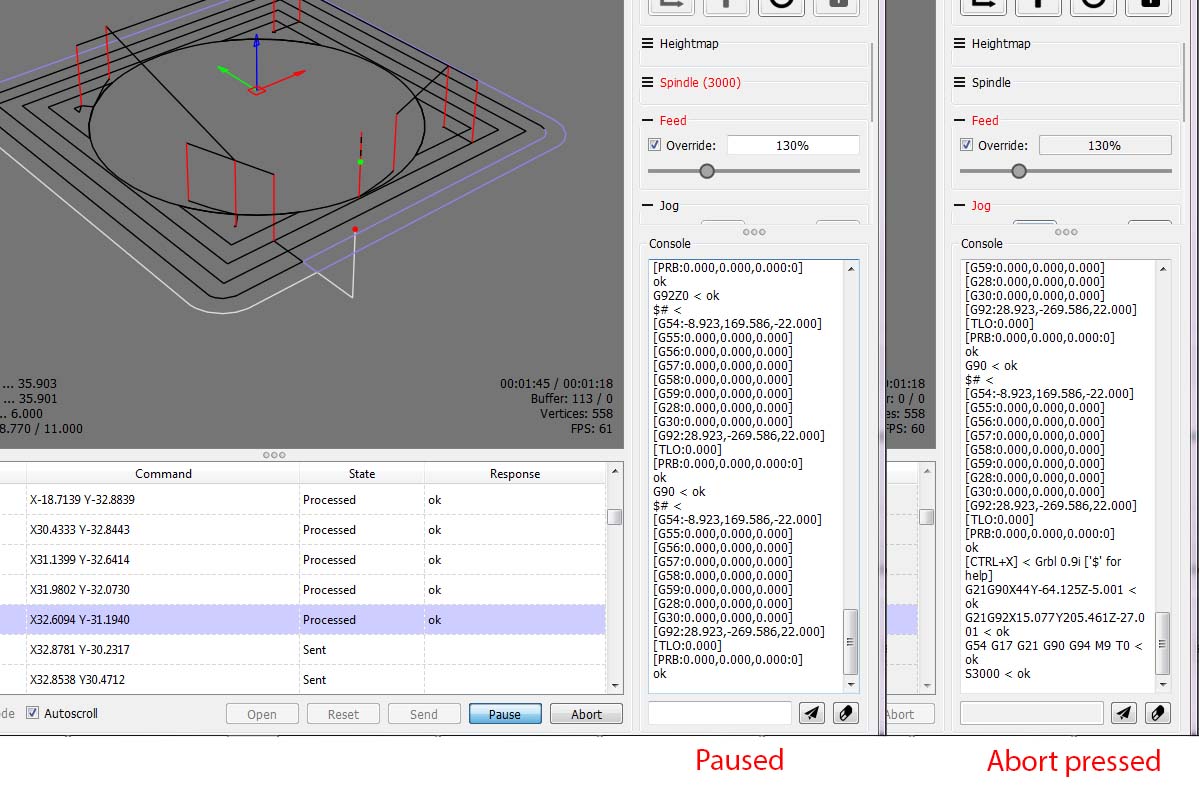Collapse the Feed section in the Abort pressed panel
1199x792 pixels.
click(984, 121)
